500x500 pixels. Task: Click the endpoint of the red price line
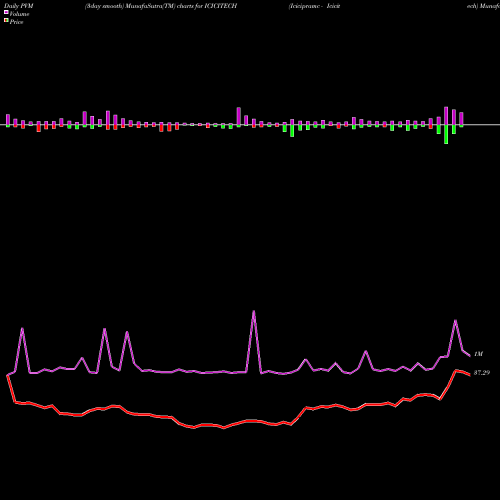tap(470, 375)
